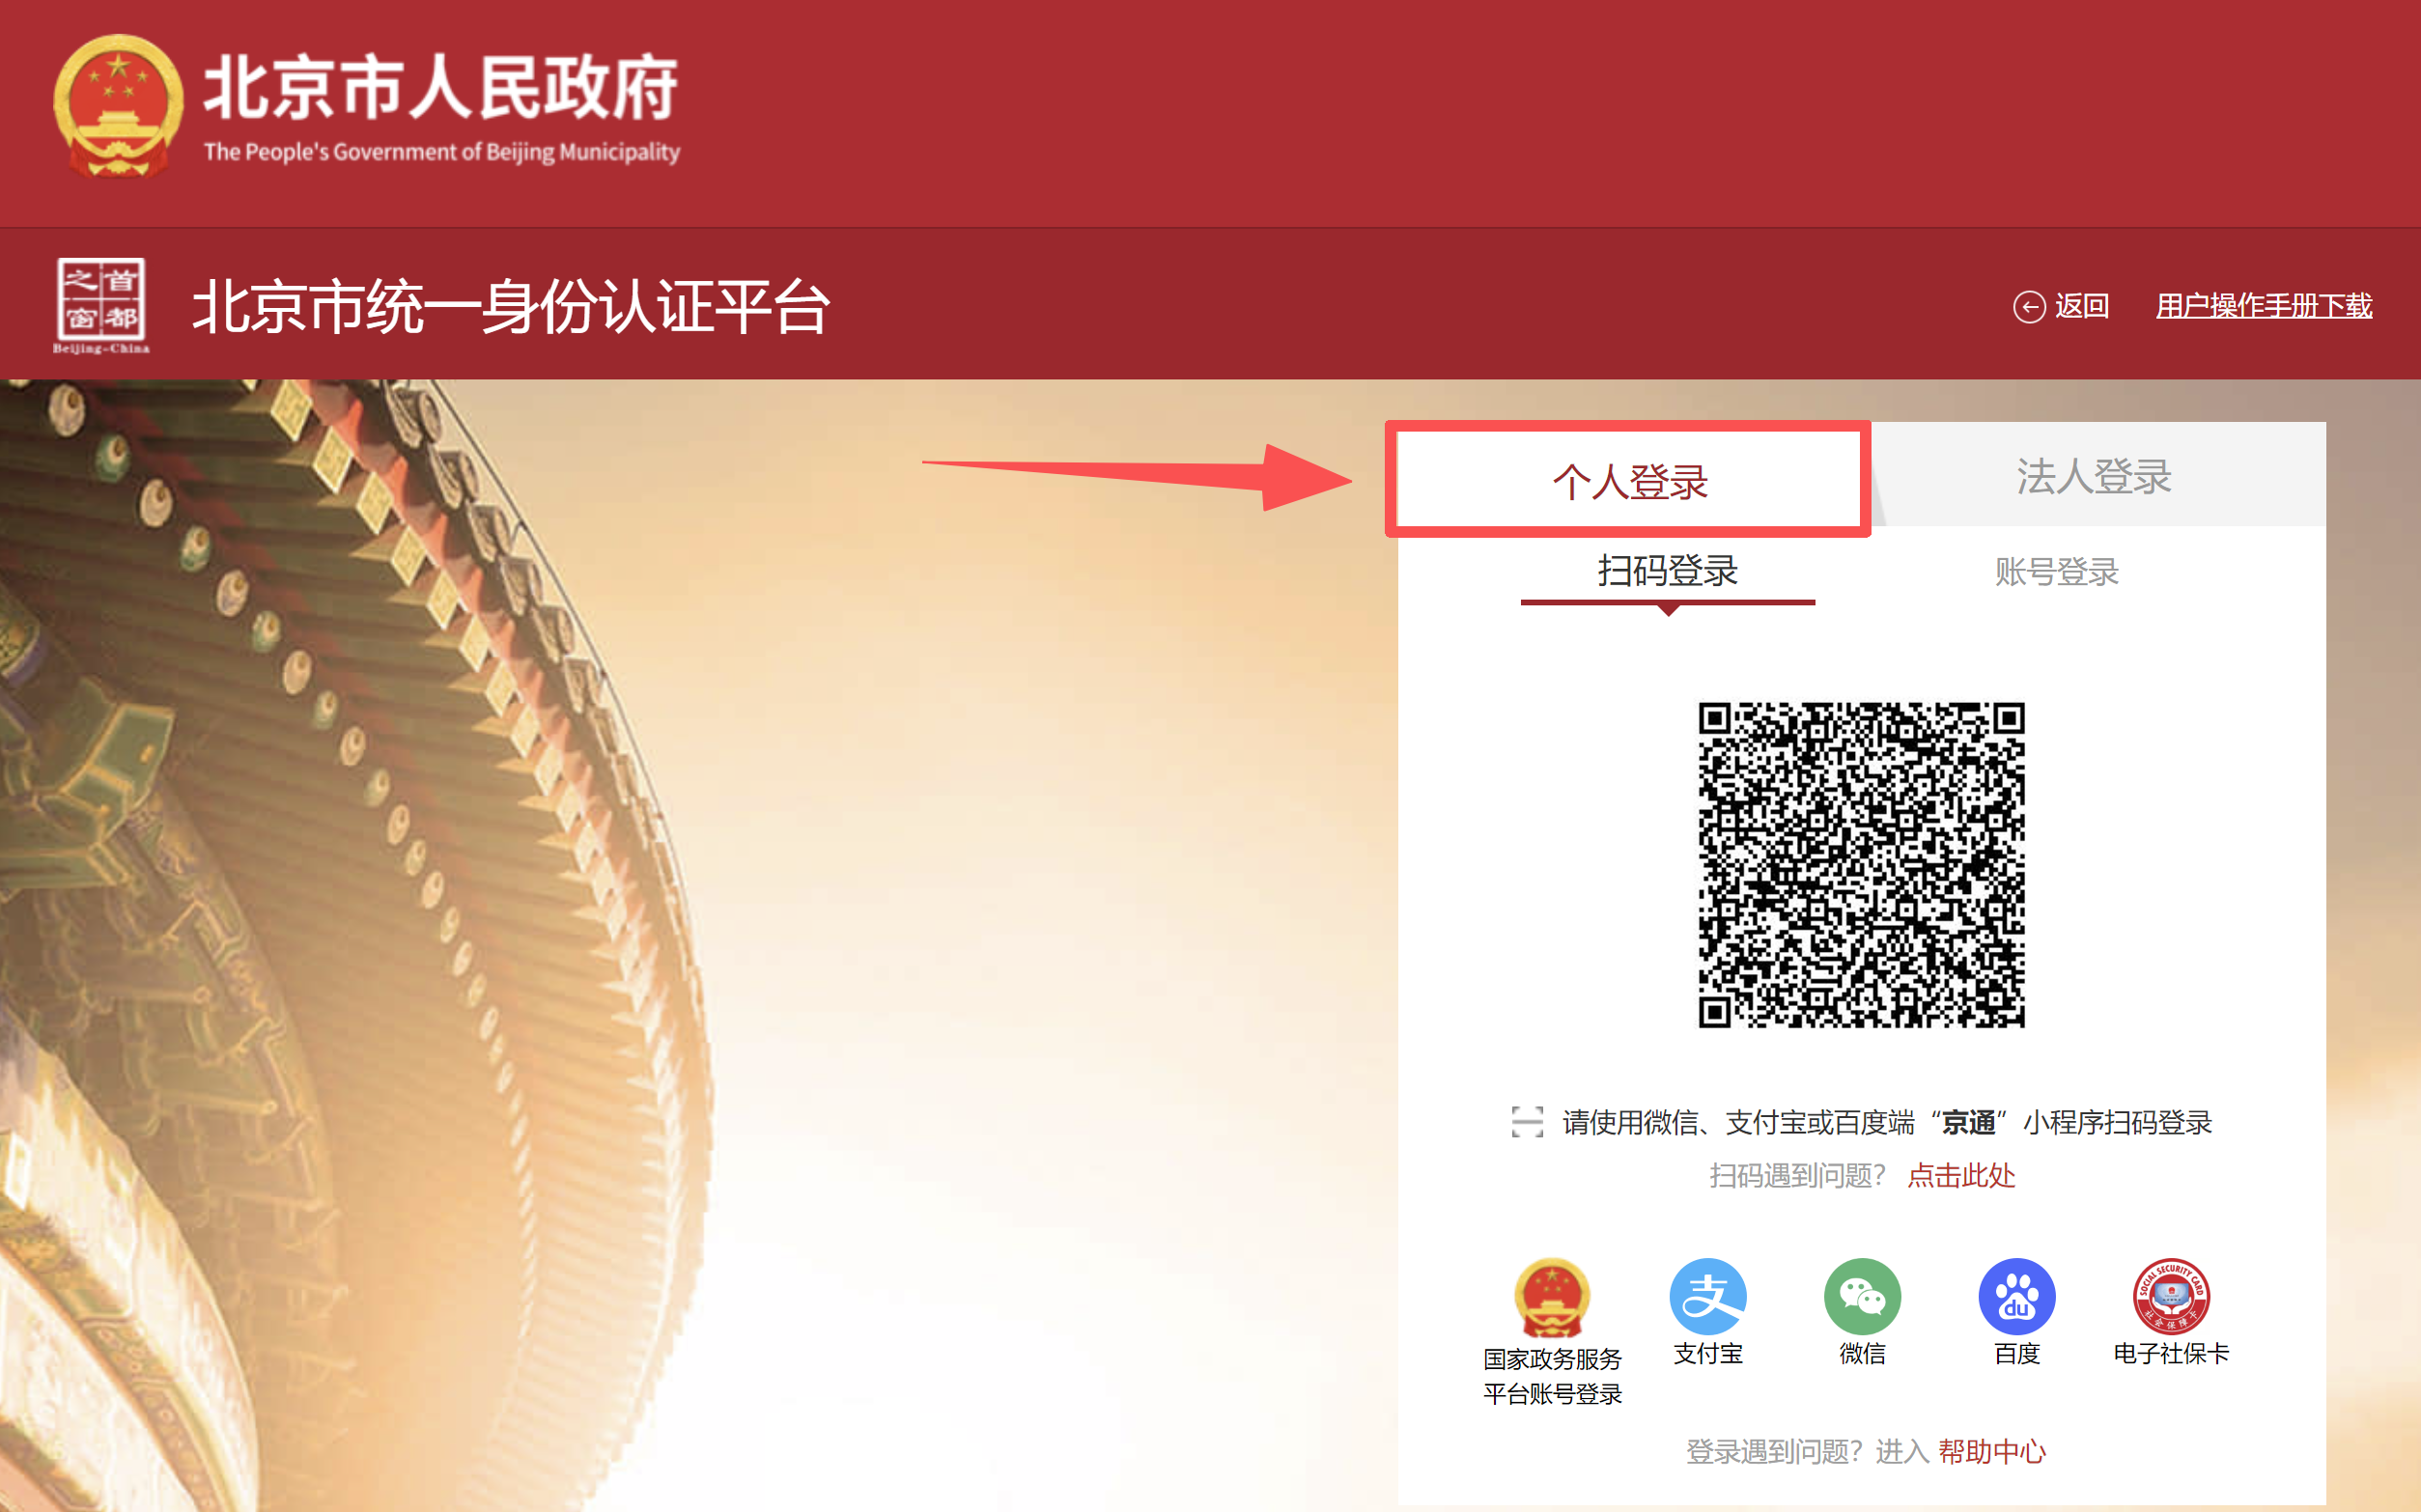Click the Beijing government national emblem logo
The height and width of the screenshot is (1512, 2421).
(118, 105)
